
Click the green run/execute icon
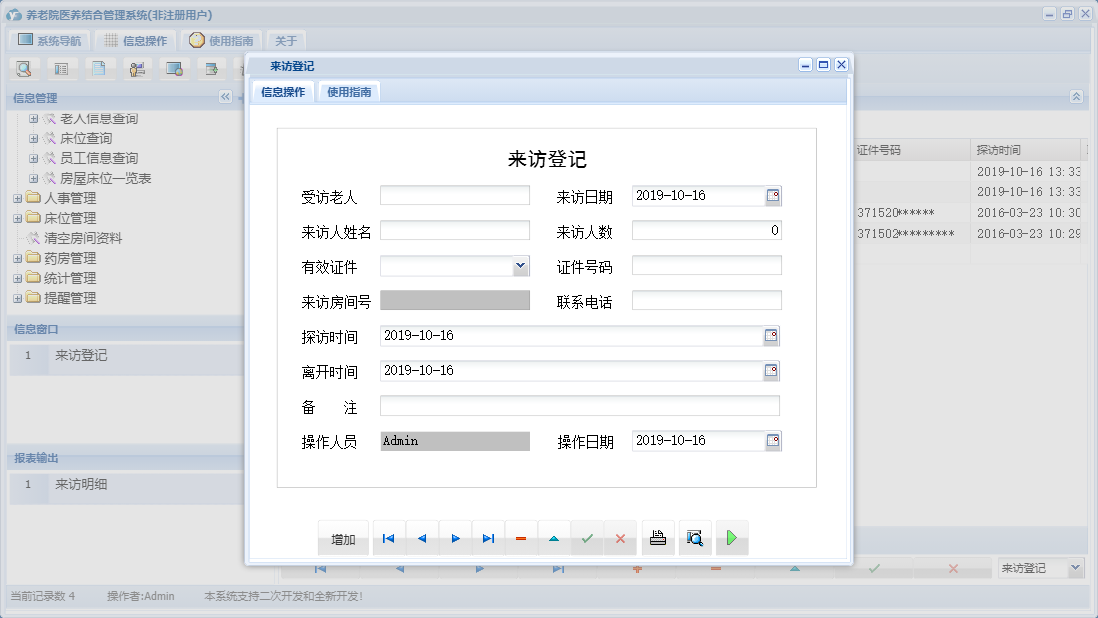click(731, 538)
